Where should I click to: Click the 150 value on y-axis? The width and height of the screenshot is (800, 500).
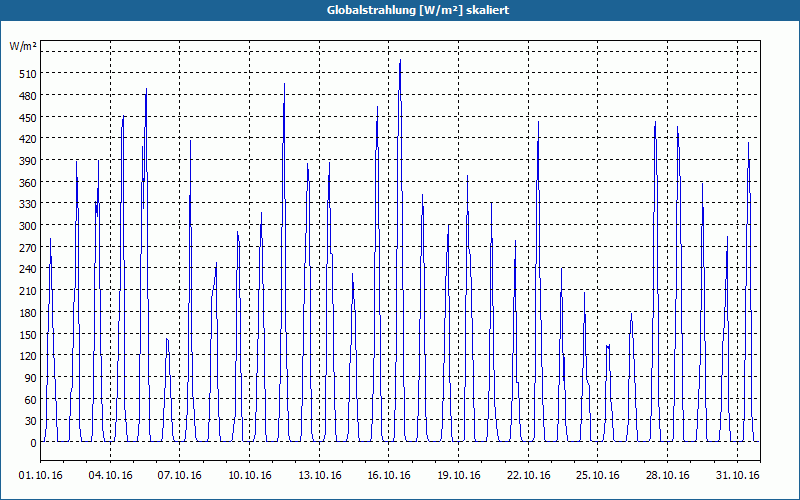[x=28, y=334]
